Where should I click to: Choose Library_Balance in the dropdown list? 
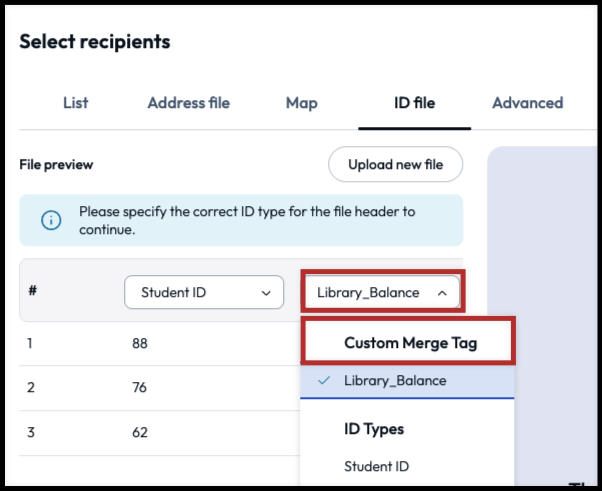(395, 381)
